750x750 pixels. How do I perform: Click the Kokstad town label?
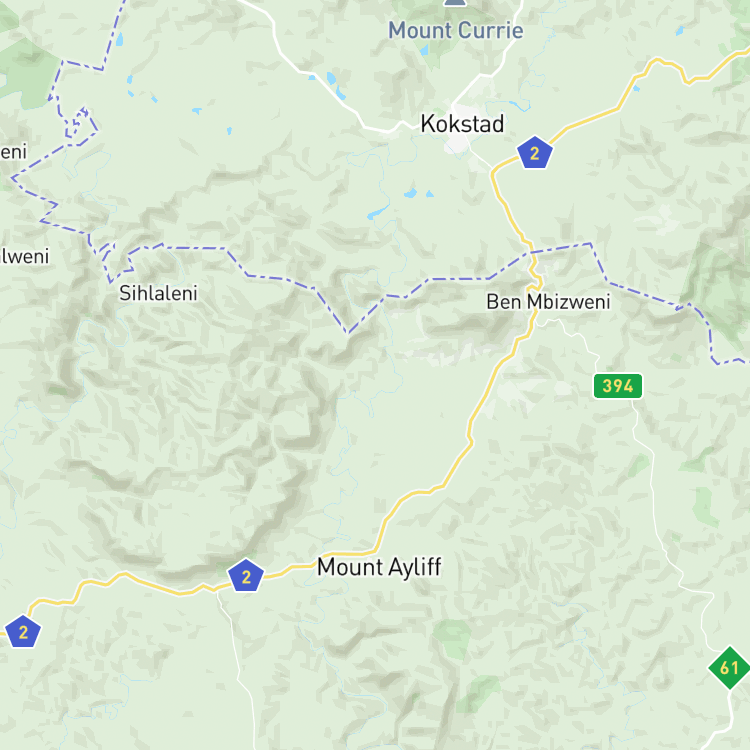[462, 124]
